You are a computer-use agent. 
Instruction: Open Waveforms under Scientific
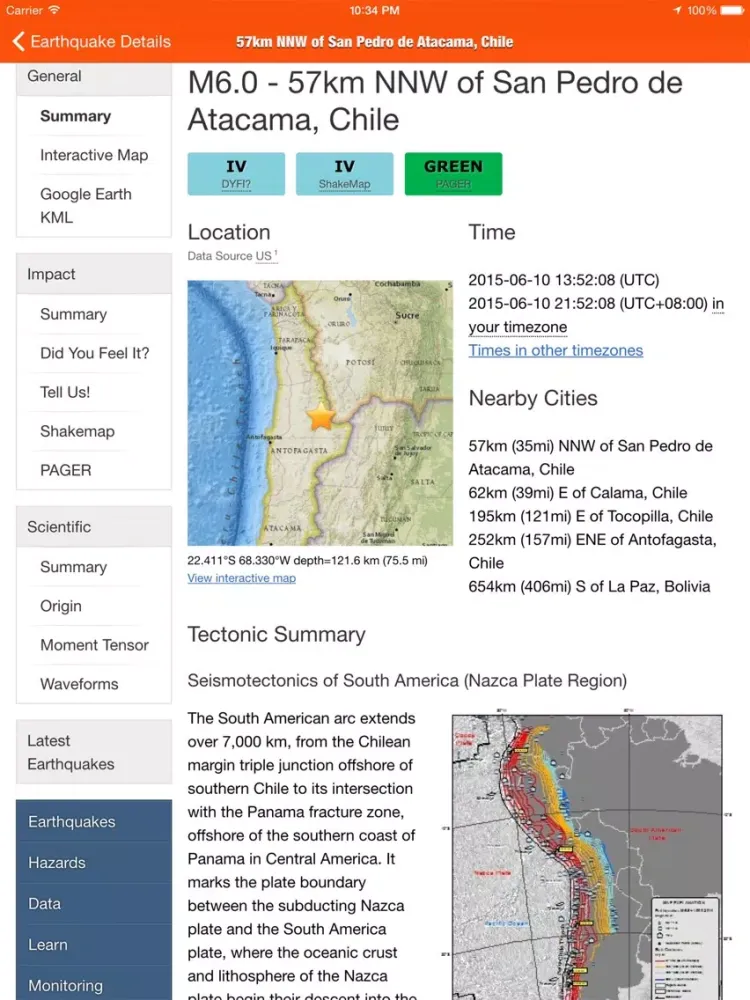click(79, 684)
